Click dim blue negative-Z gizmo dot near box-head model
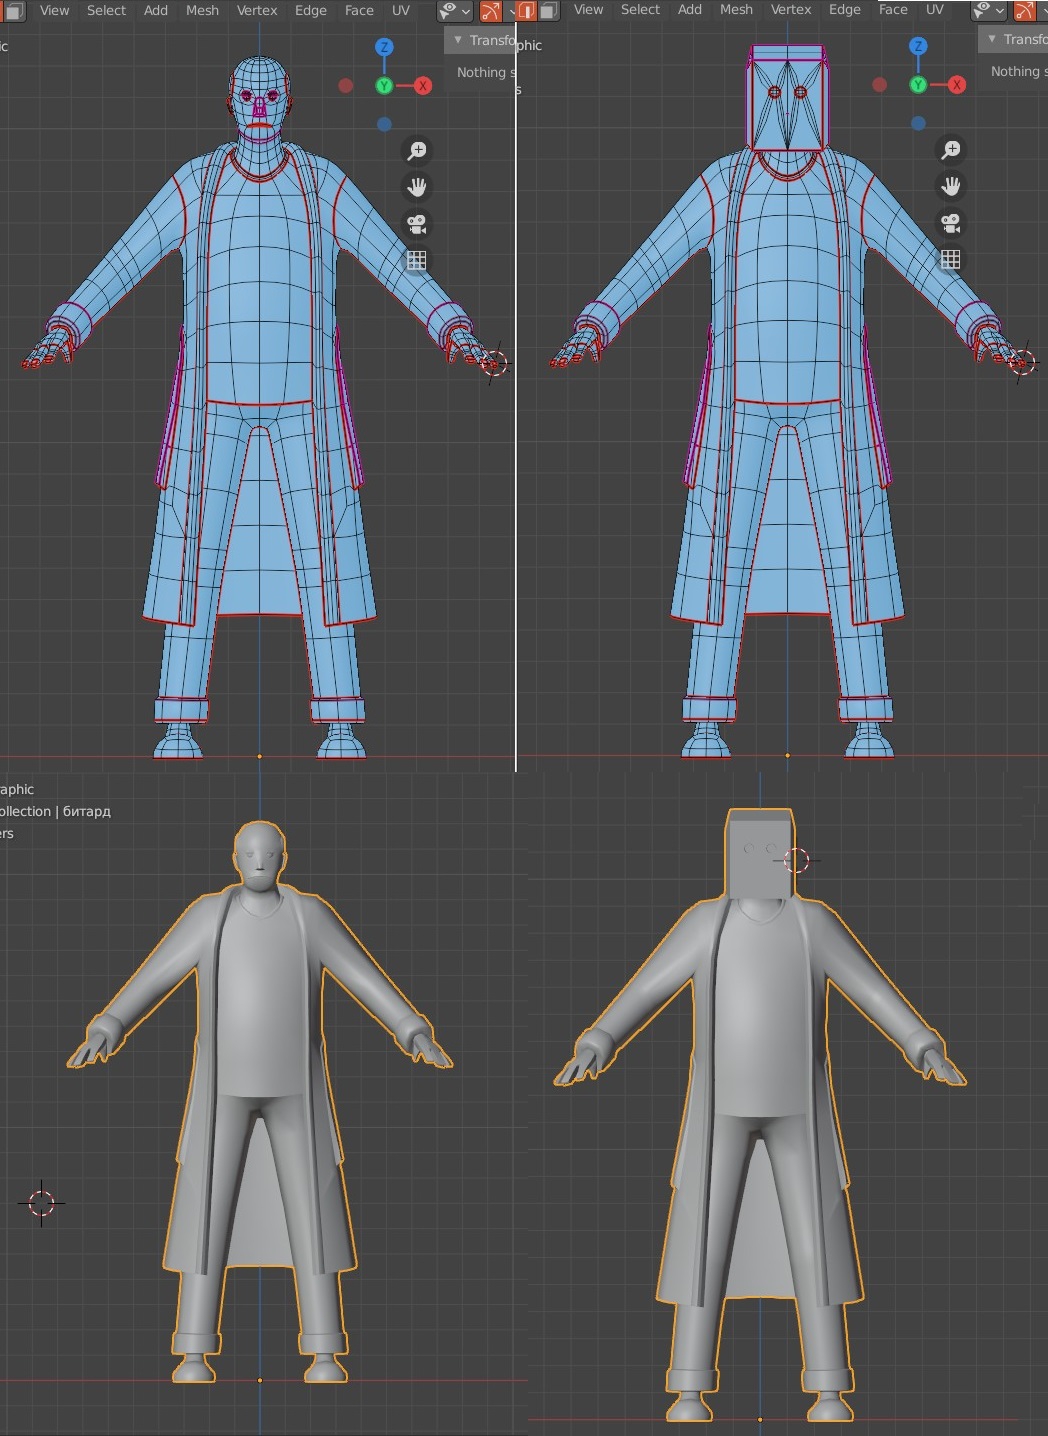Screen dimensions: 1048x1436 click(x=918, y=123)
